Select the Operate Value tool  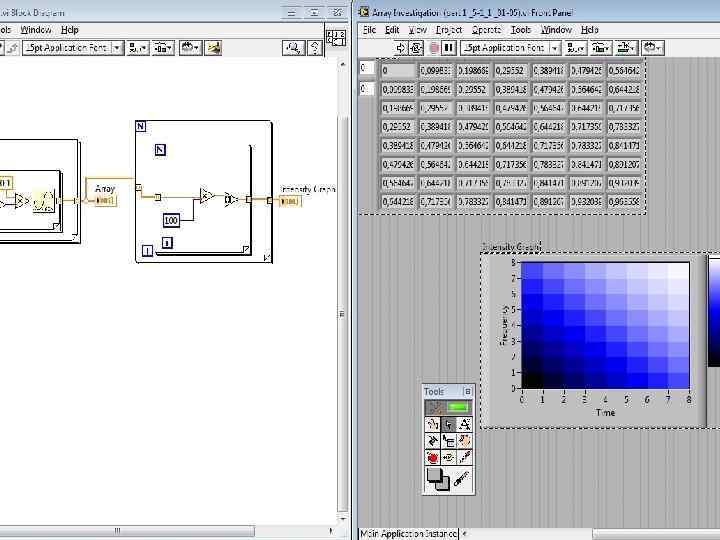pos(432,424)
